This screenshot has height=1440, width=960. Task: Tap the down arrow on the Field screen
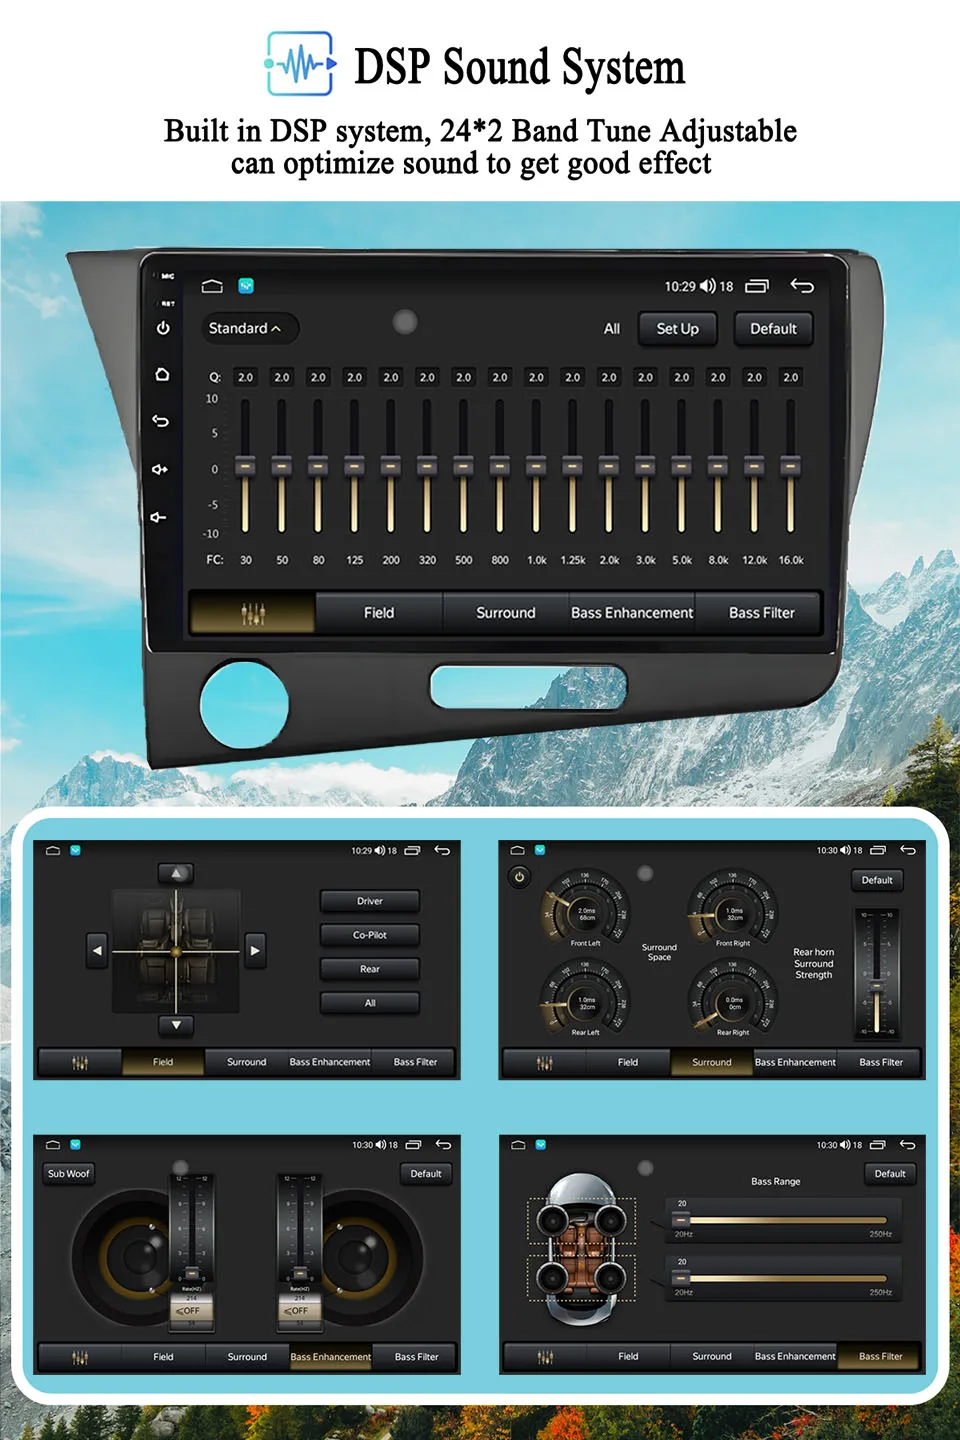click(x=176, y=1025)
